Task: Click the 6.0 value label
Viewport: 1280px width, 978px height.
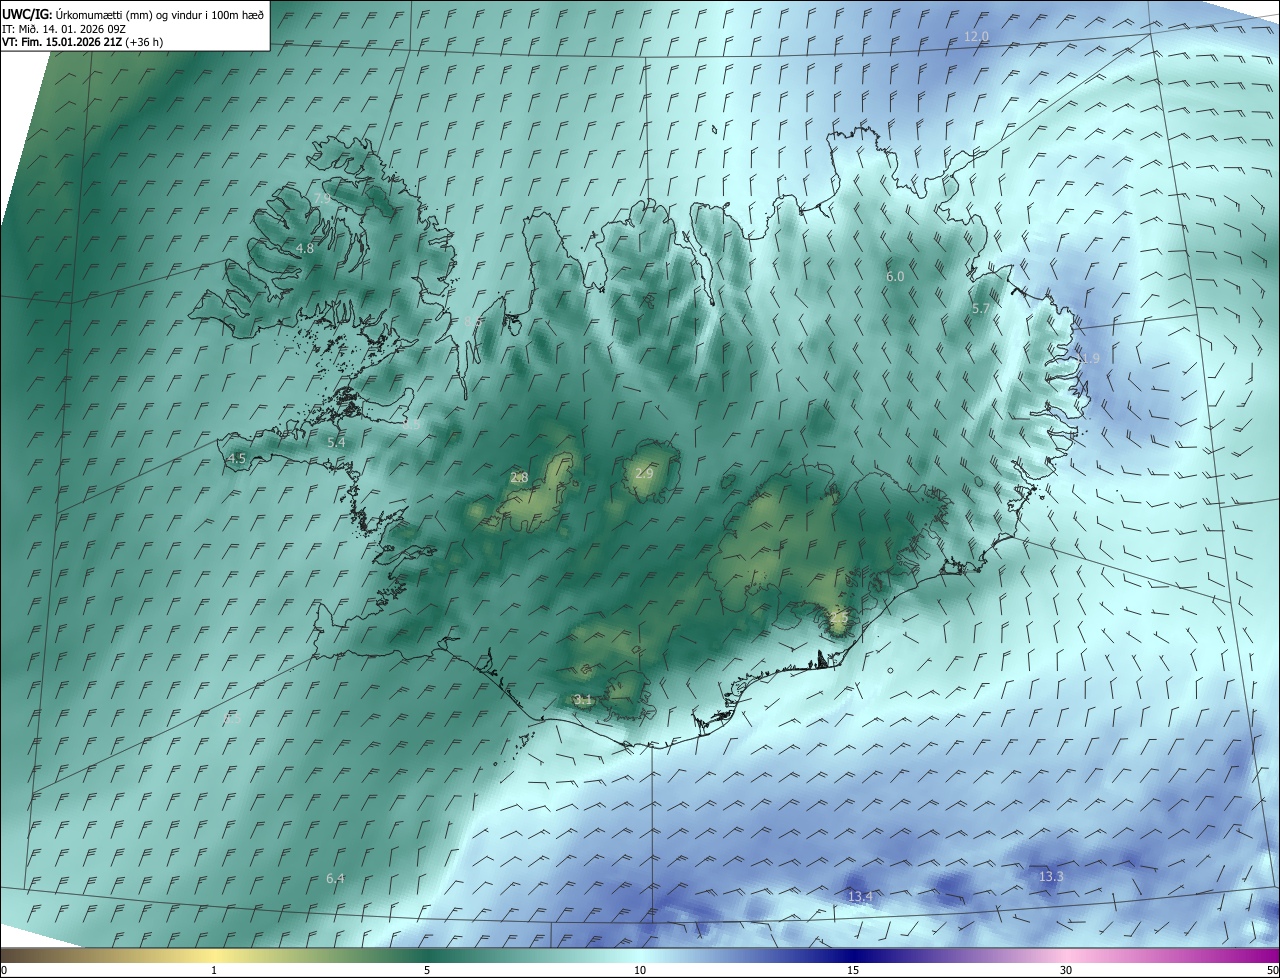Action: (x=895, y=276)
